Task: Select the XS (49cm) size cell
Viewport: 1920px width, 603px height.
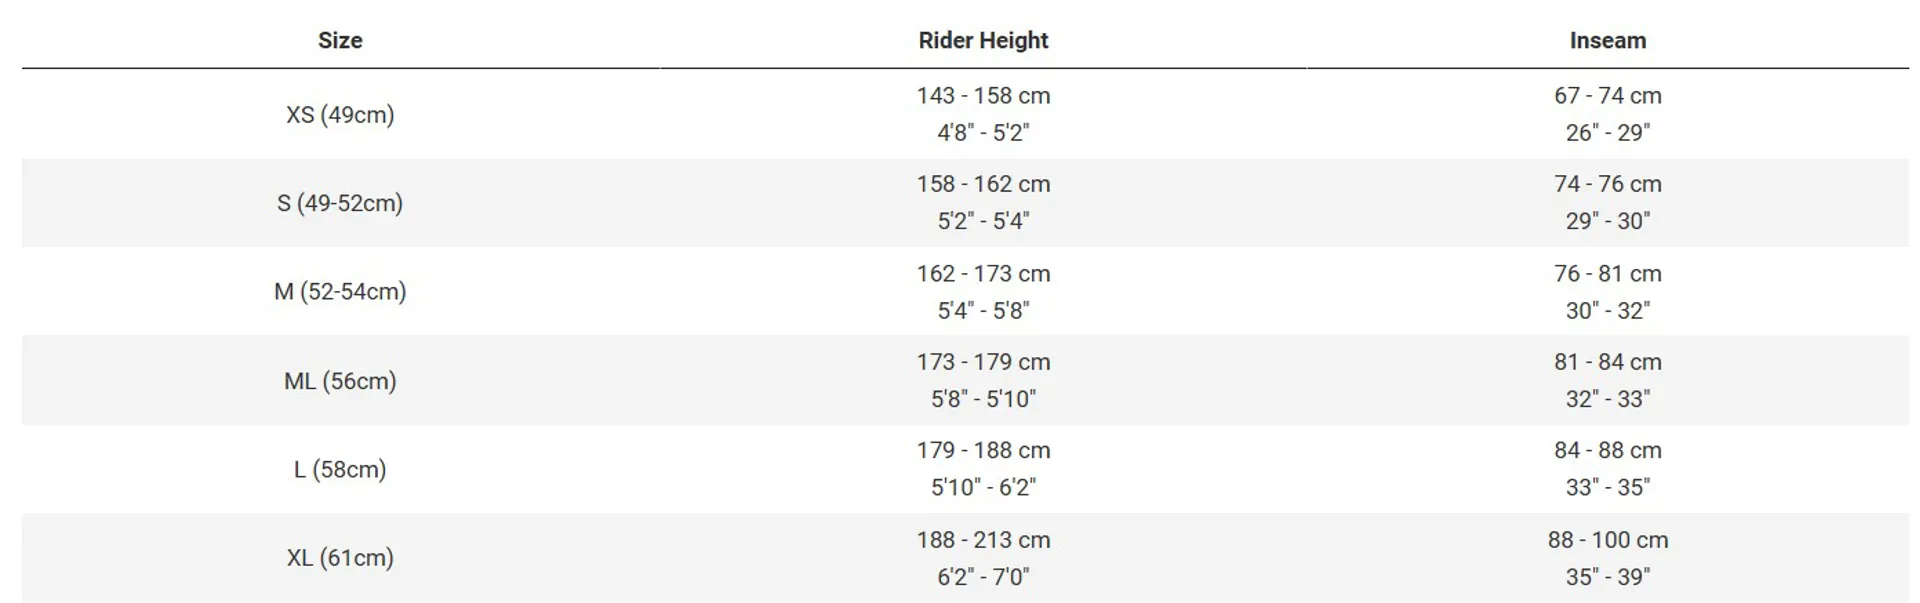Action: [340, 115]
